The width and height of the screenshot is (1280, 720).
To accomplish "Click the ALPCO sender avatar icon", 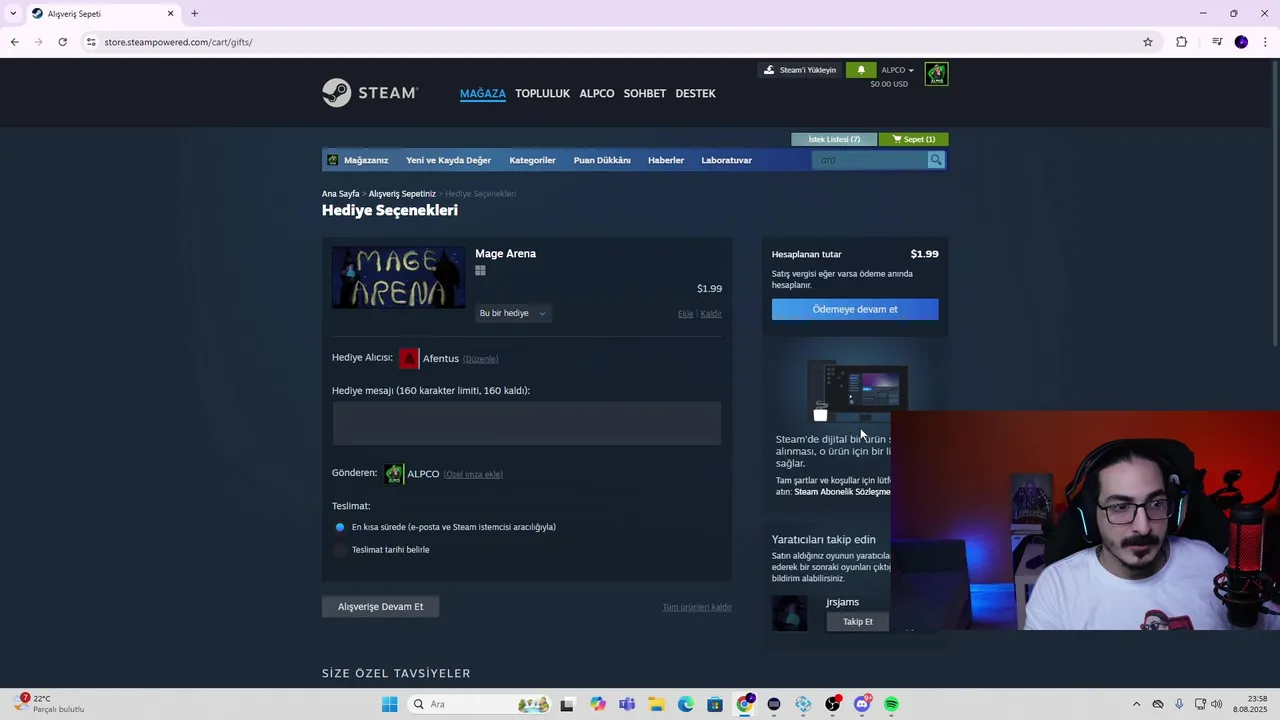I will click(x=394, y=473).
